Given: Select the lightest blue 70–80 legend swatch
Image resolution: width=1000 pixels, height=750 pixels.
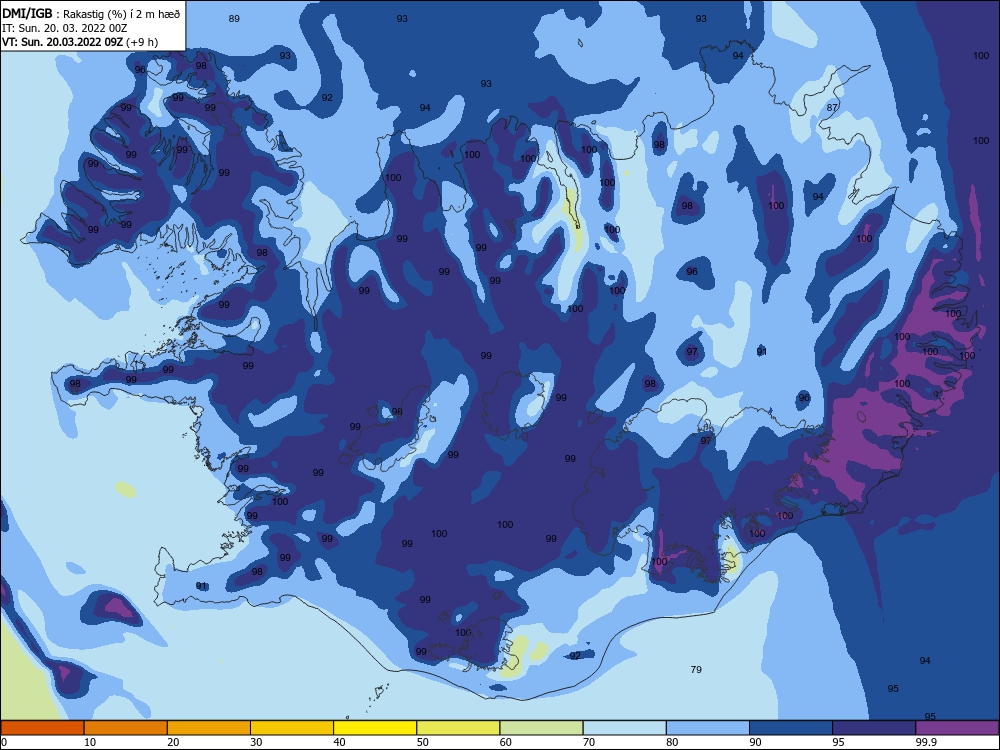Looking at the screenshot, I should point(625,728).
